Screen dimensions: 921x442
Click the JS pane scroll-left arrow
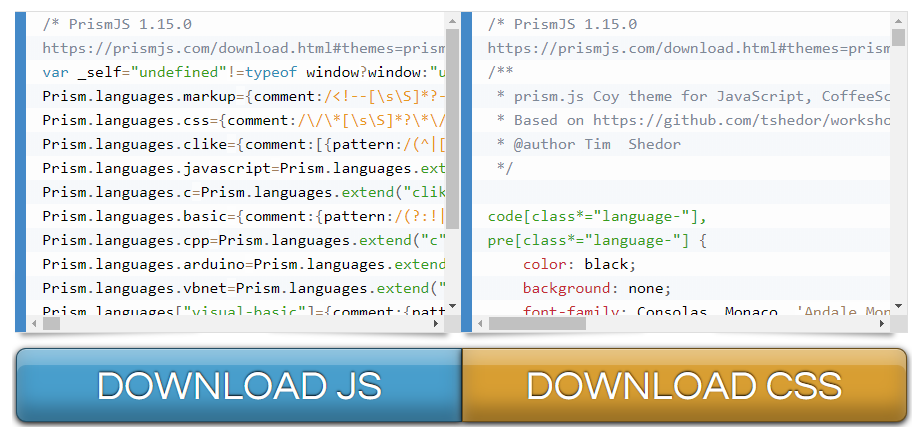tap(33, 323)
